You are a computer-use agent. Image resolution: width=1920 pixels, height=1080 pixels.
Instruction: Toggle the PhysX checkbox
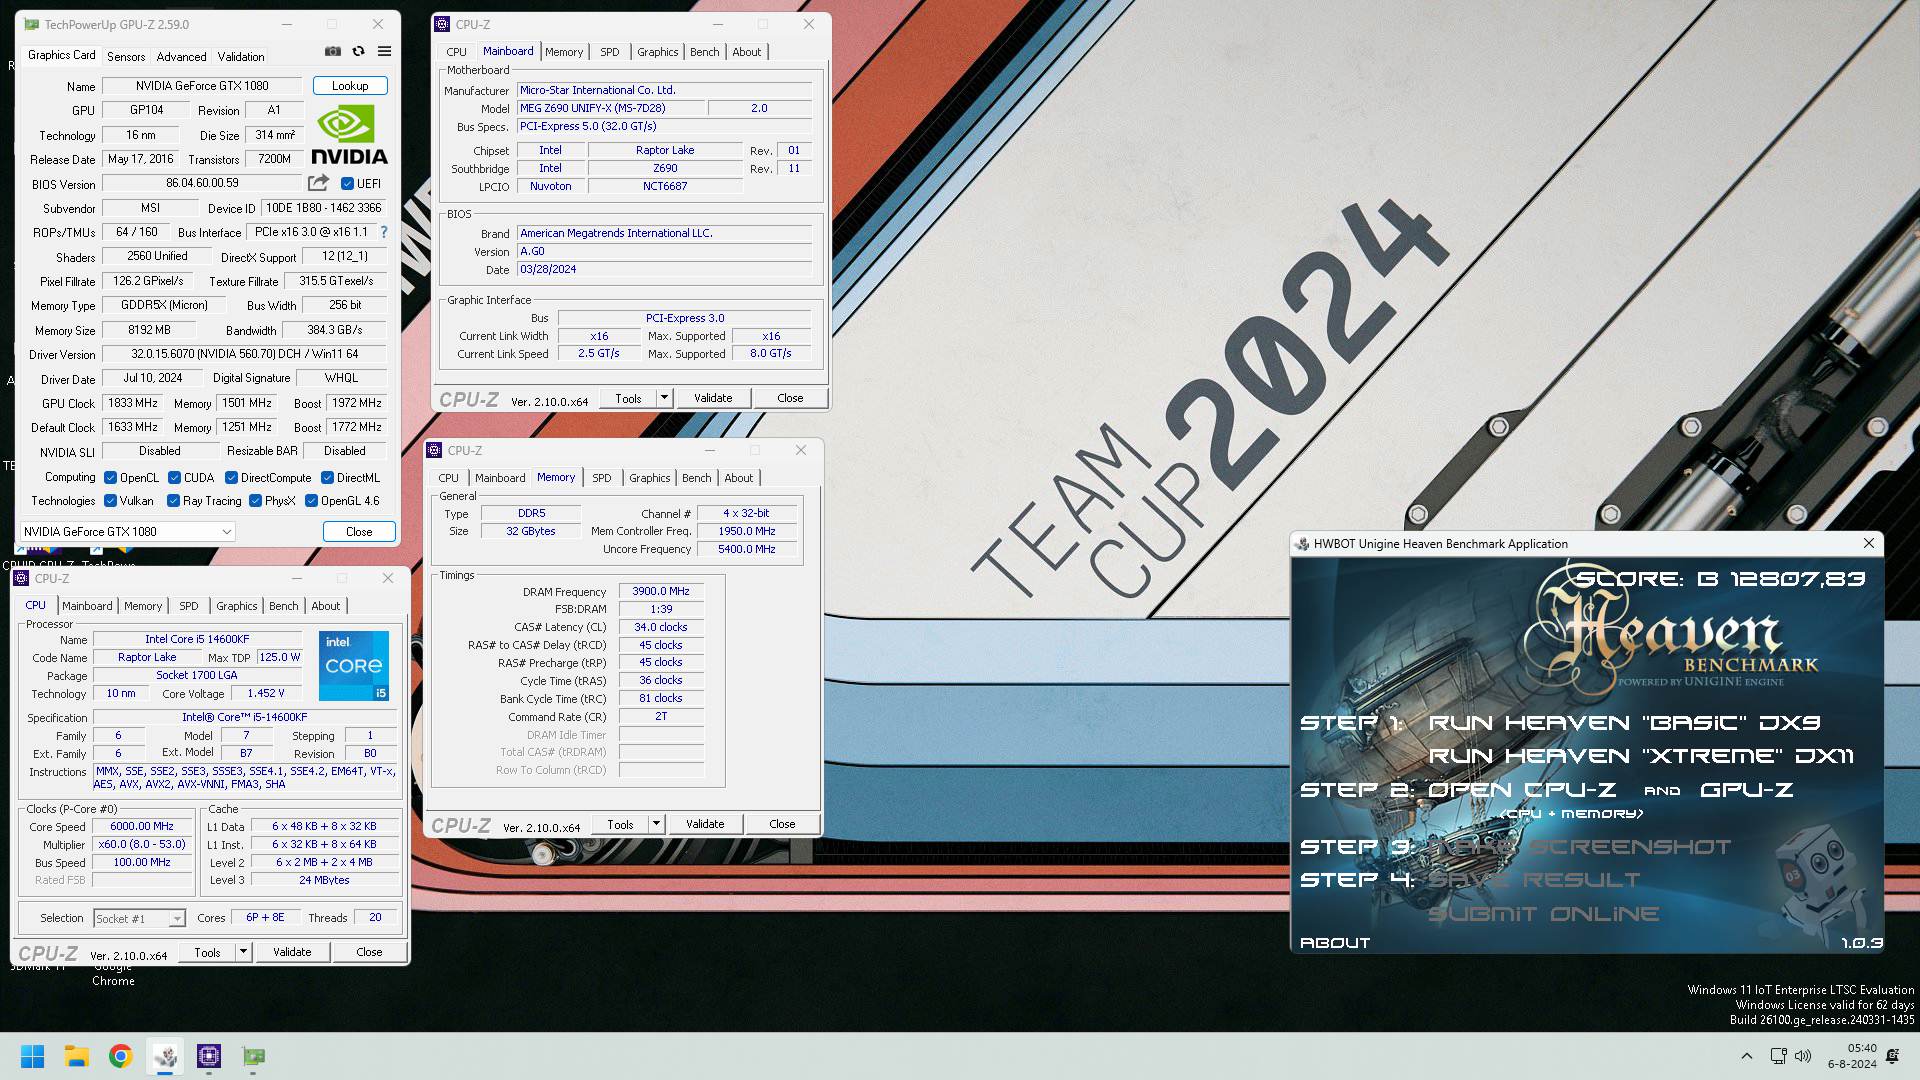[x=255, y=501]
